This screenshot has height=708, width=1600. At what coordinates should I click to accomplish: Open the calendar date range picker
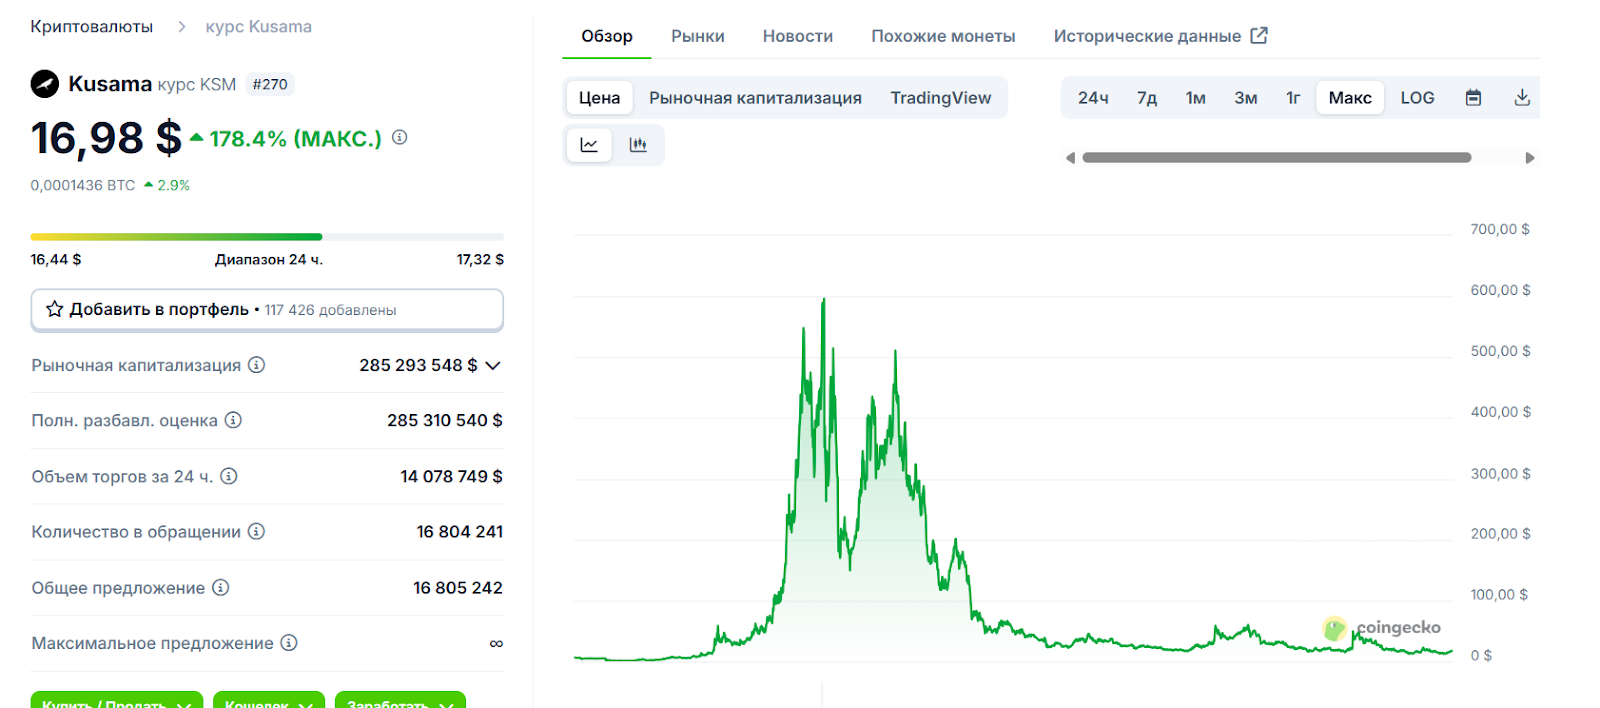(x=1473, y=98)
